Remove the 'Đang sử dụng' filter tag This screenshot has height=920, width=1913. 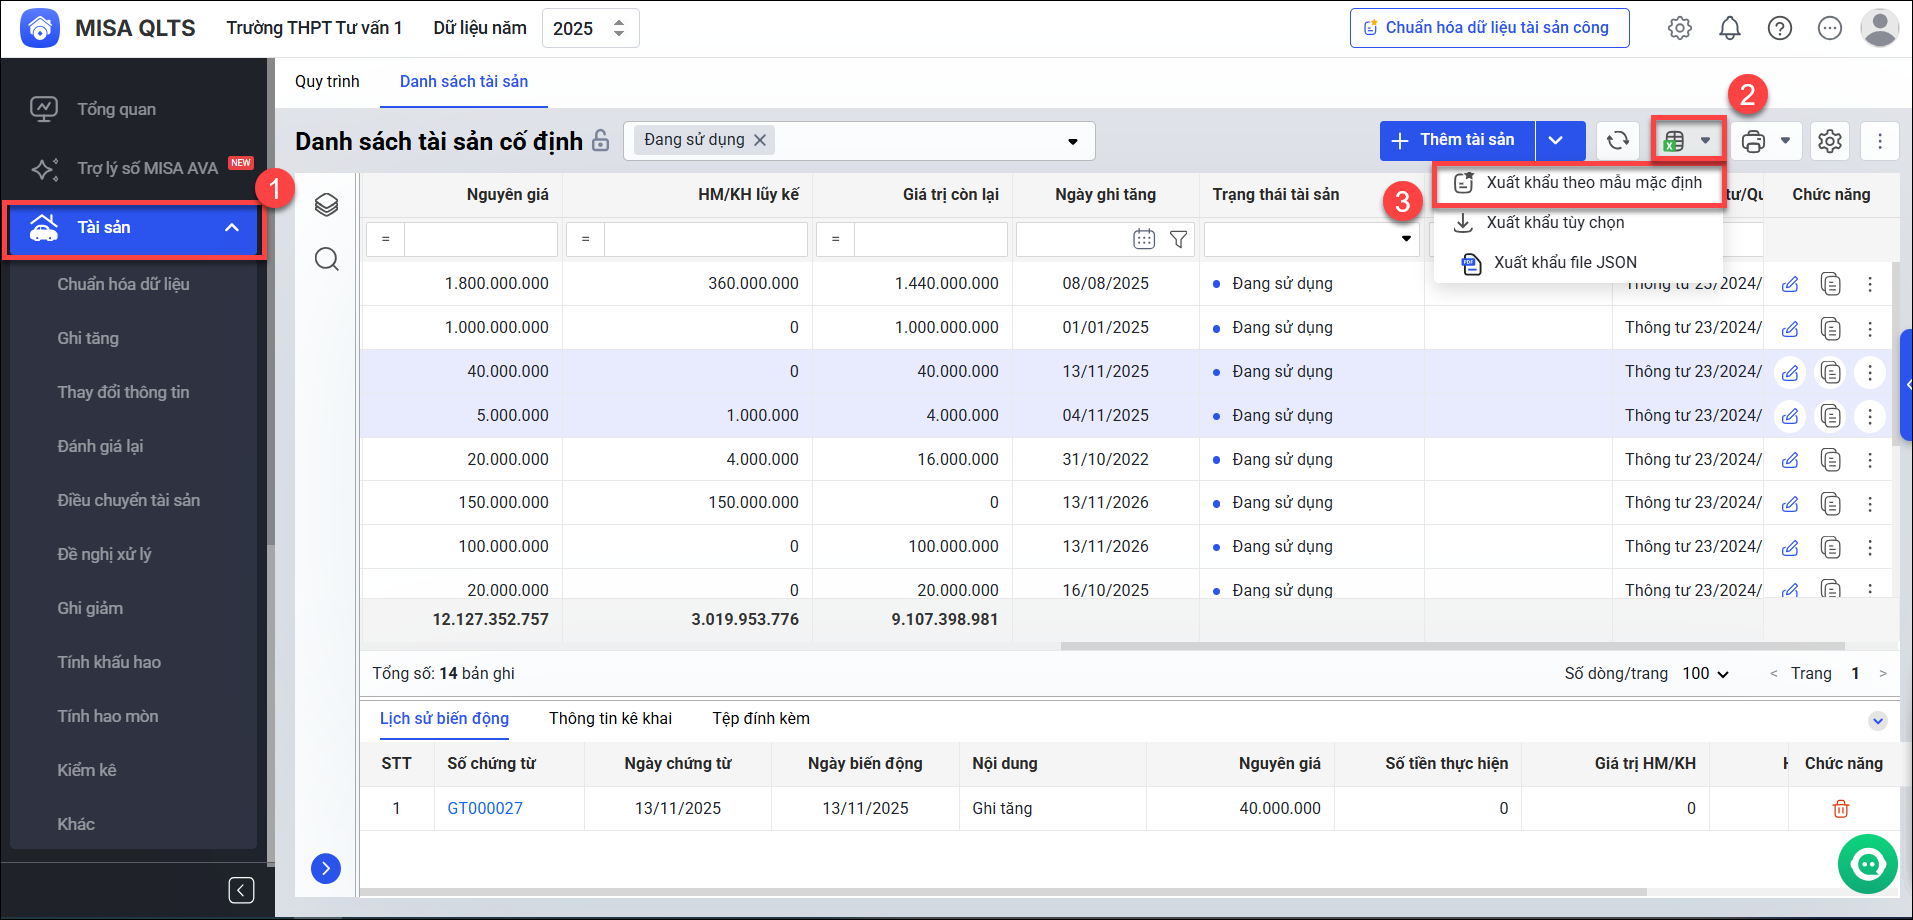760,140
